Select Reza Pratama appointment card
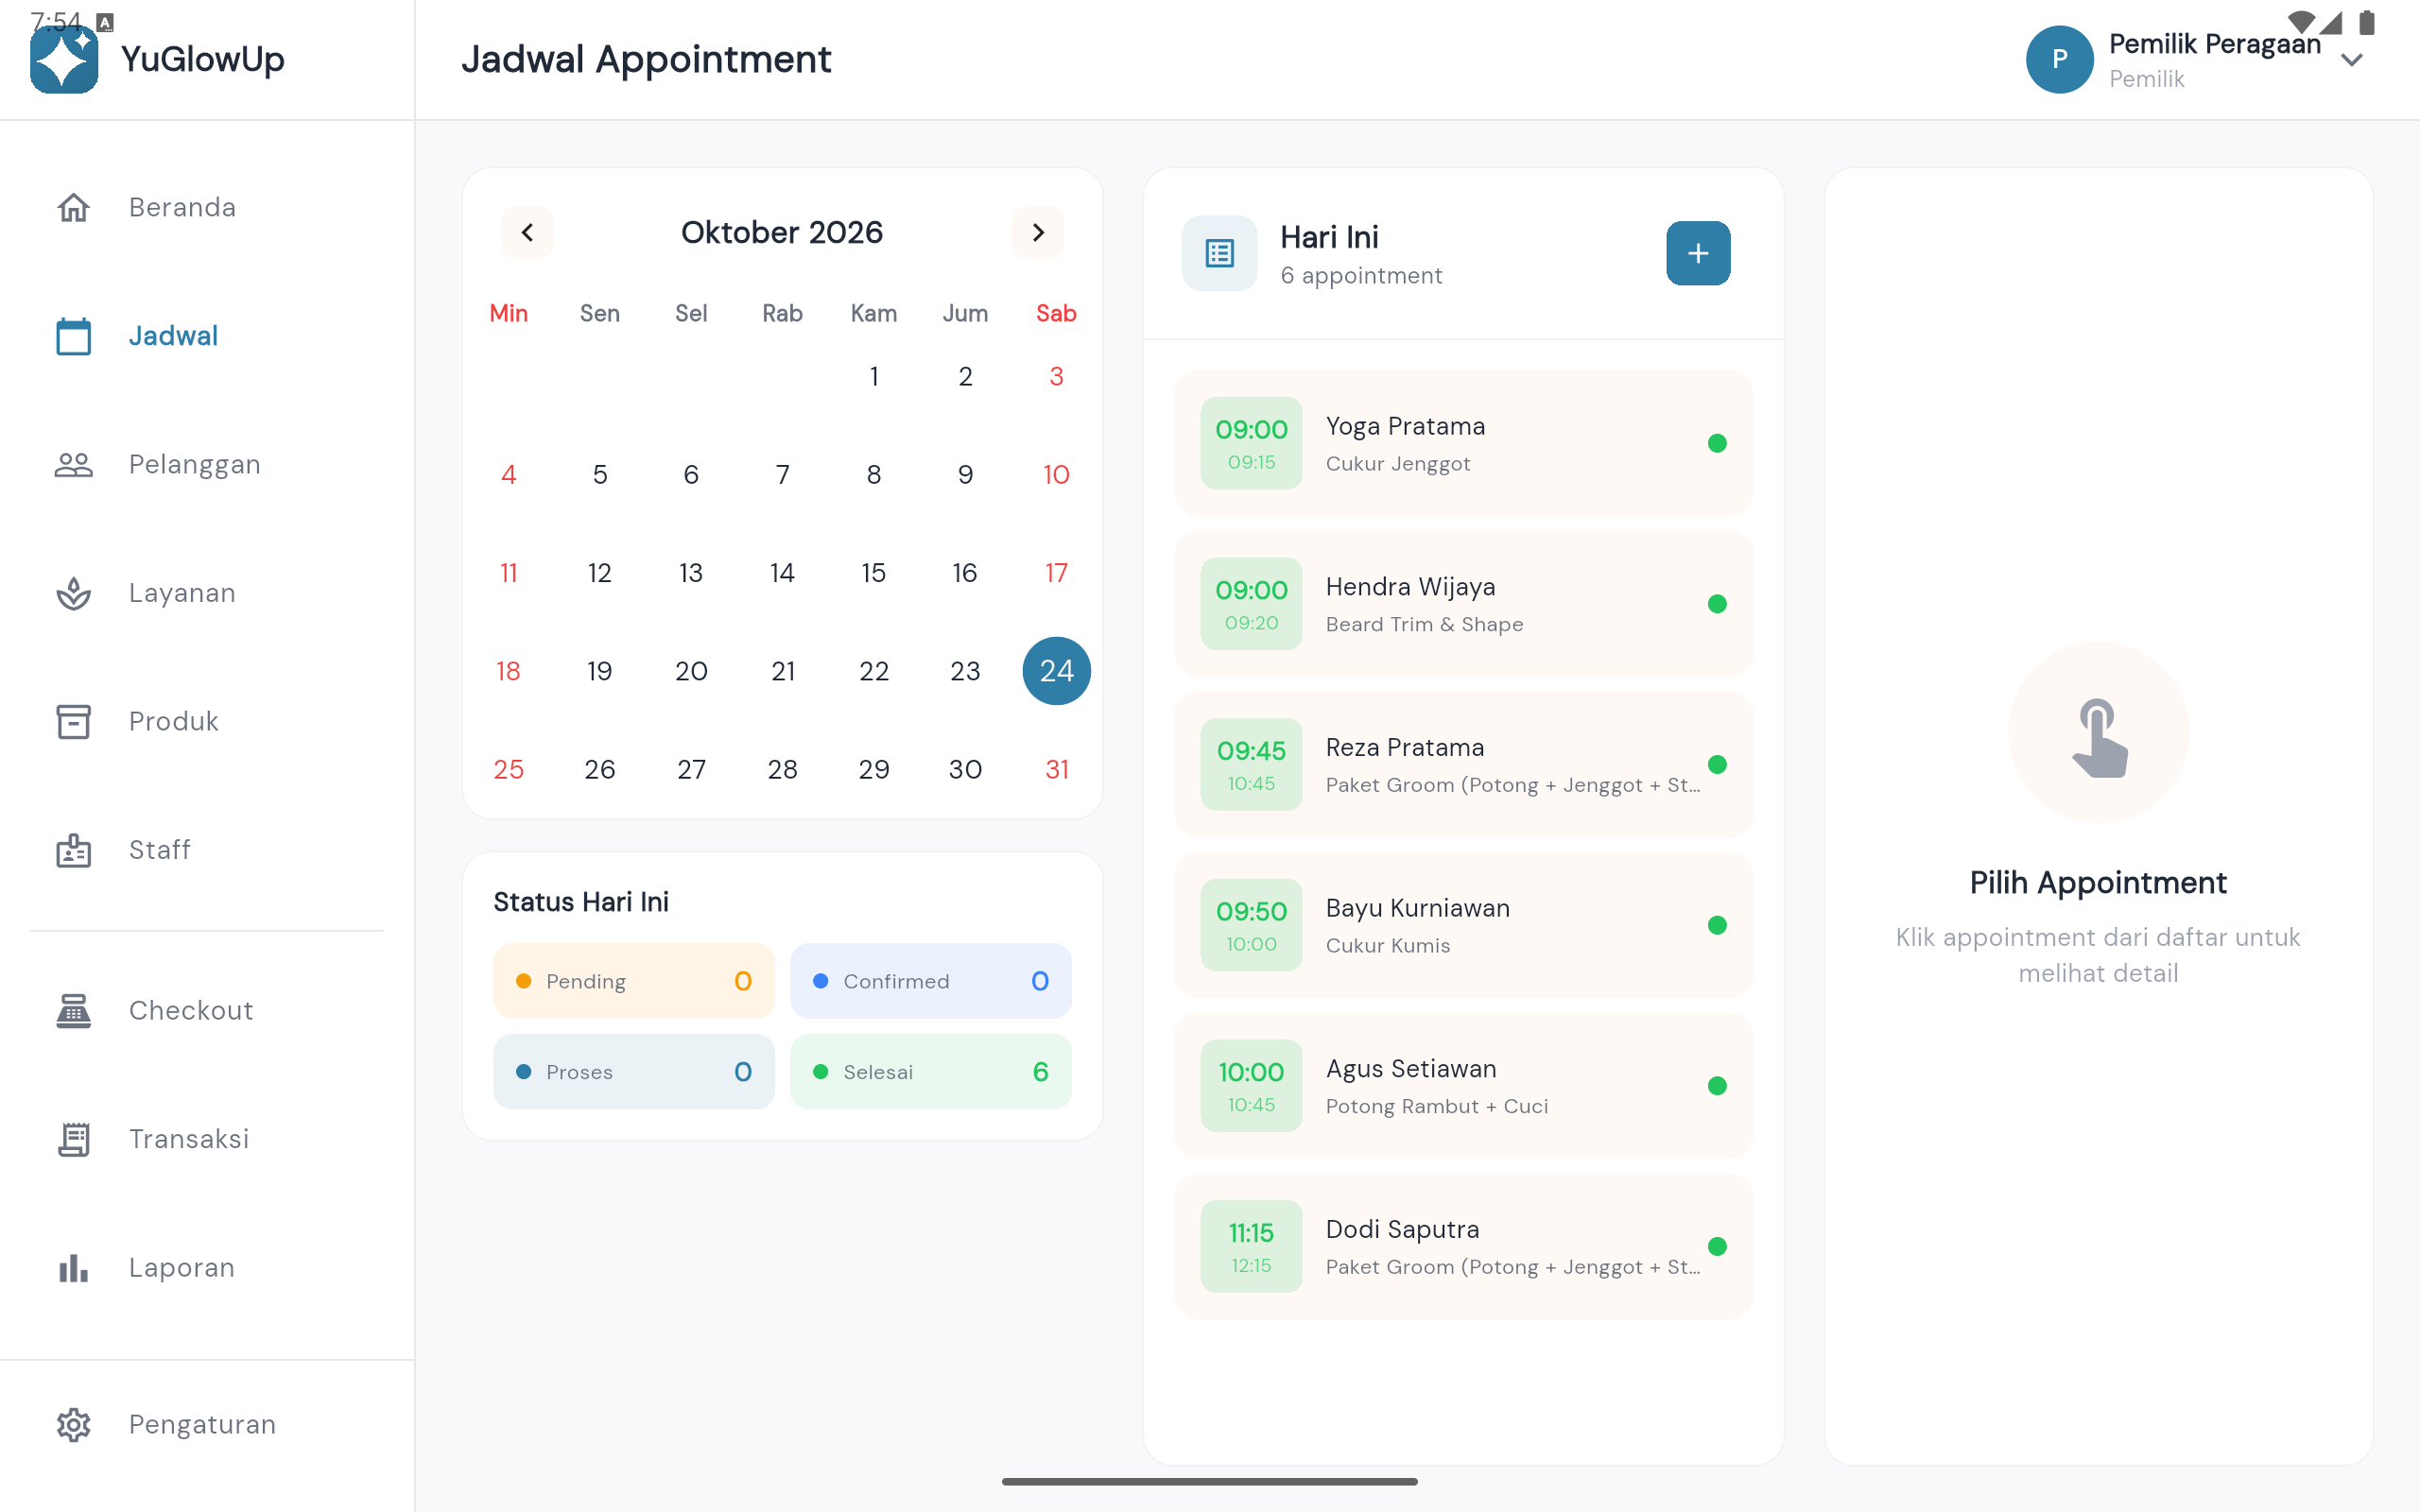This screenshot has height=1512, width=2420. tap(1464, 765)
